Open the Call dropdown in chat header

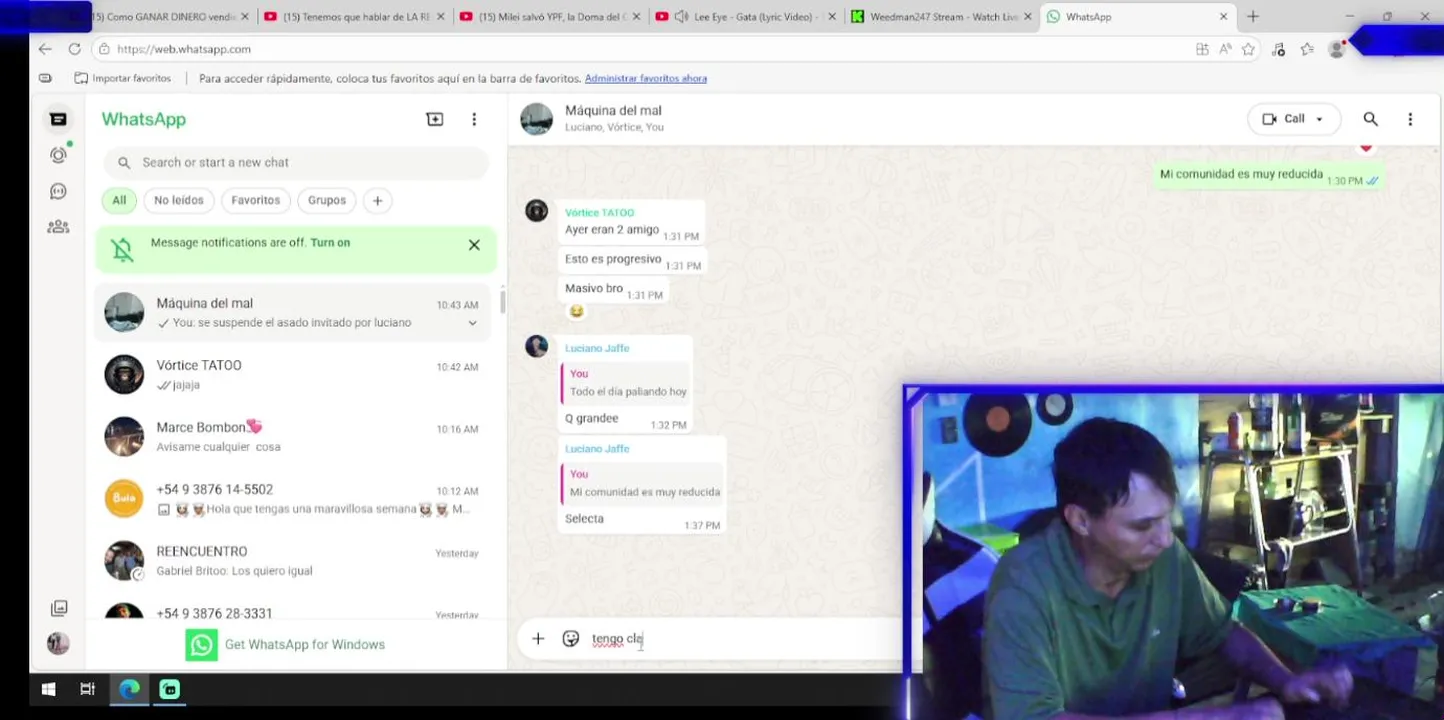click(1293, 119)
